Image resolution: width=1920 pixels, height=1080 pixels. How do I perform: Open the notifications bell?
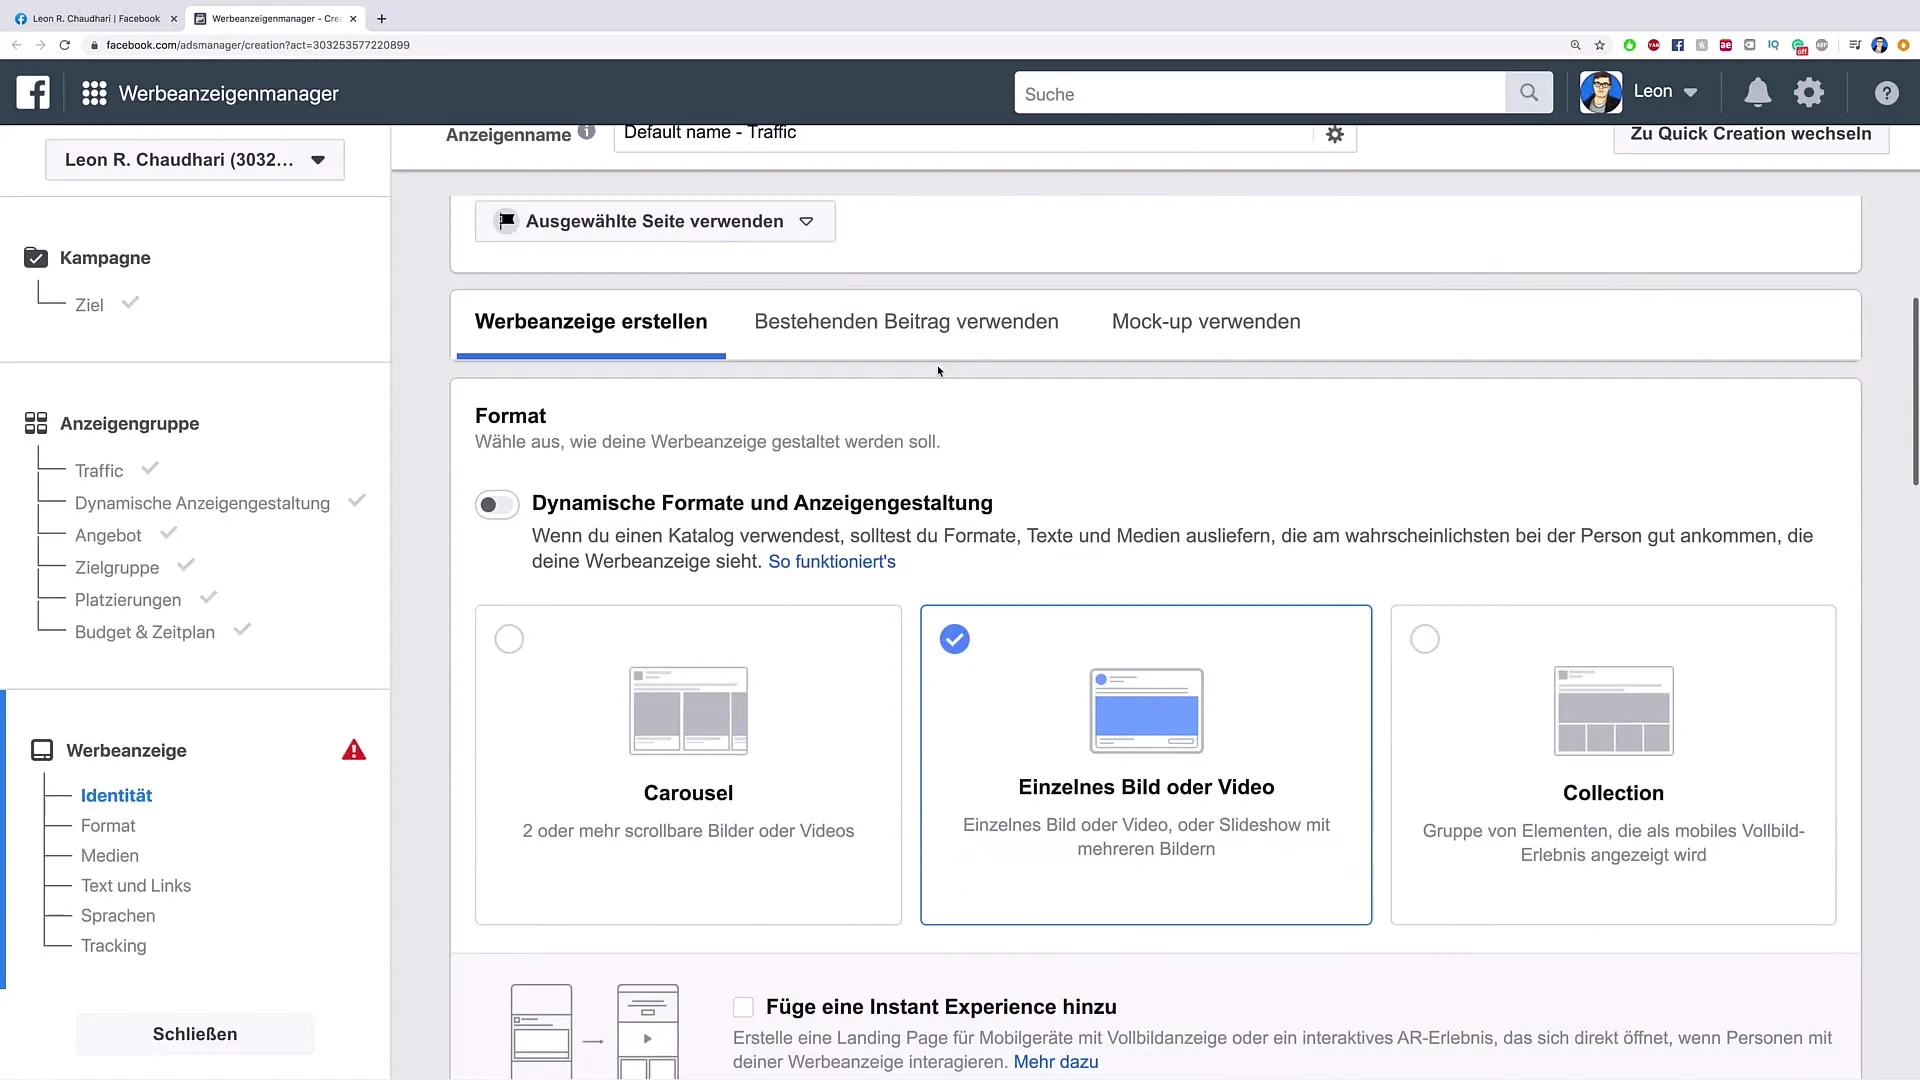pyautogui.click(x=1757, y=93)
